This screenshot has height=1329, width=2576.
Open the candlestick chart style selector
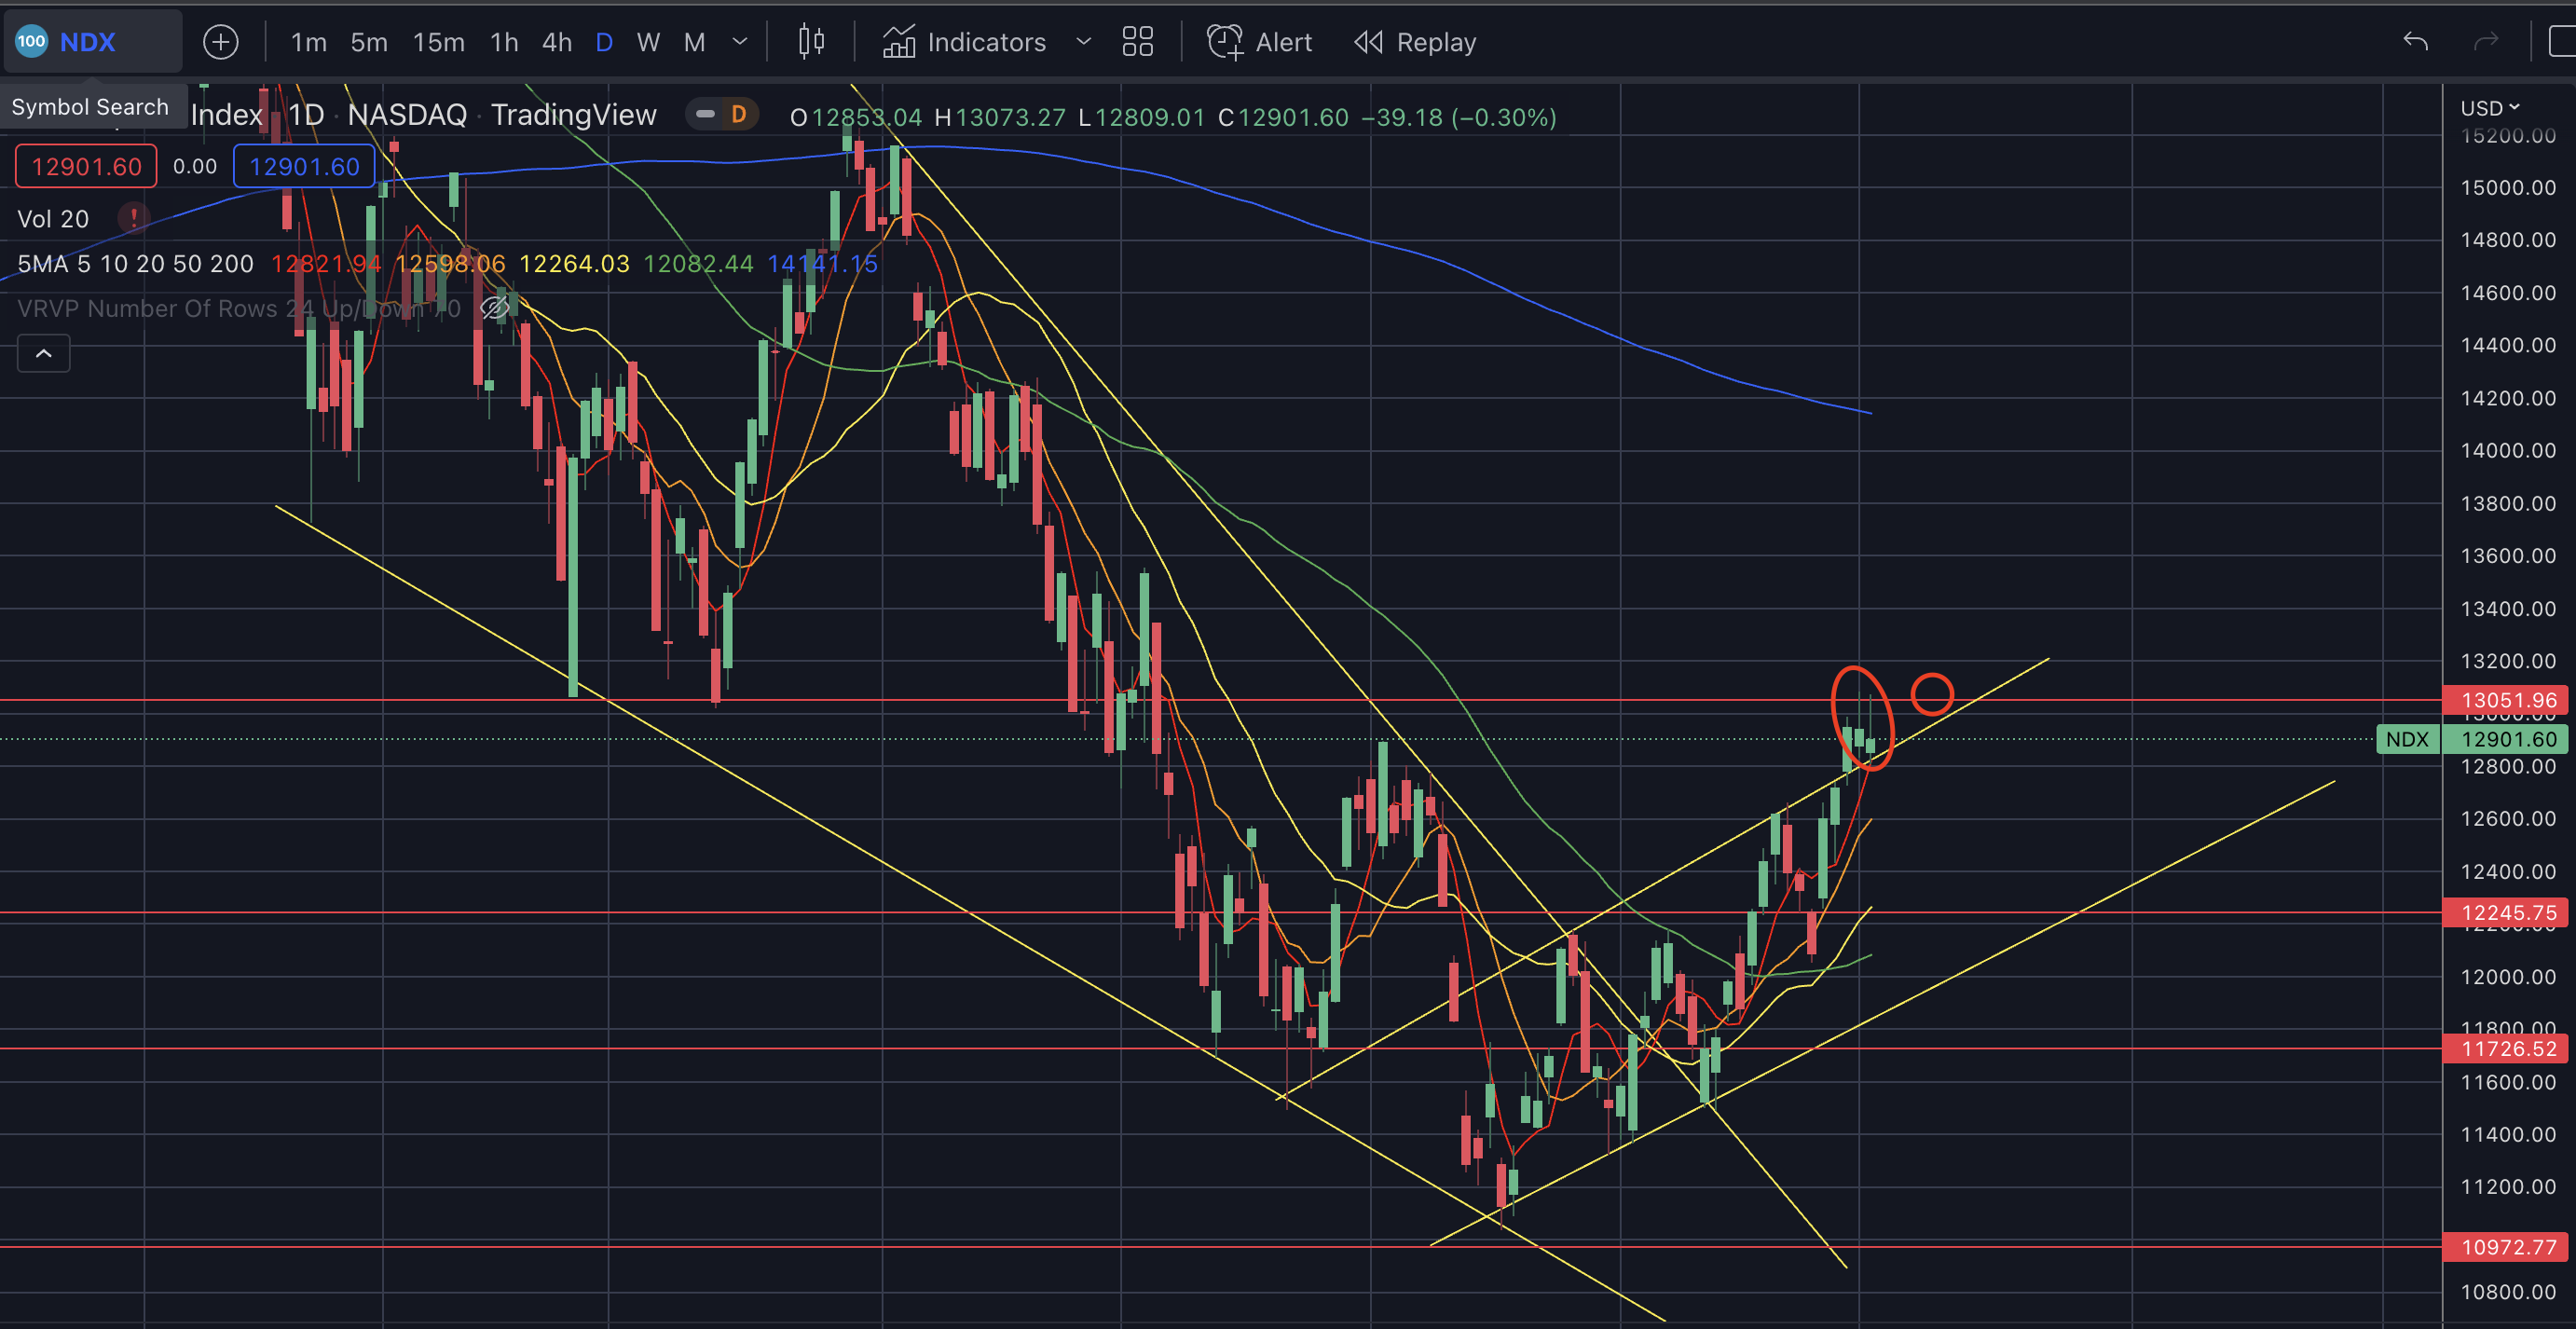click(x=811, y=42)
